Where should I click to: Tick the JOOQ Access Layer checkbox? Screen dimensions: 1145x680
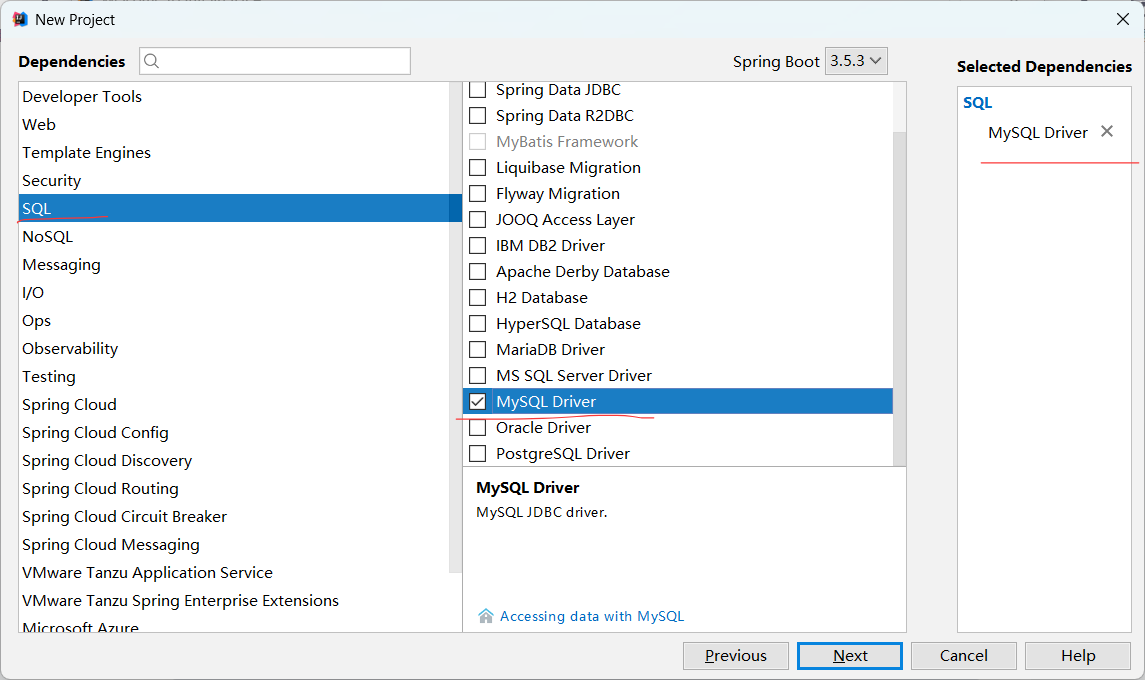[x=478, y=219]
